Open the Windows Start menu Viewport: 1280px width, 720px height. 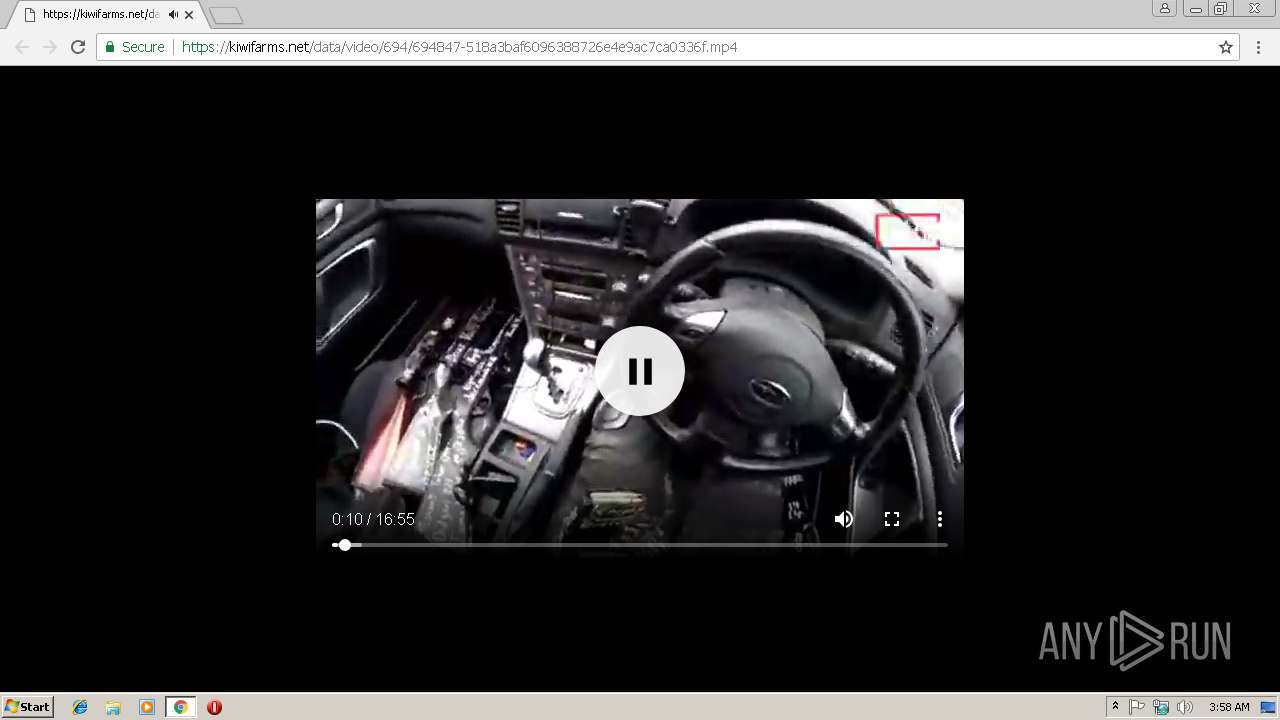[x=27, y=707]
